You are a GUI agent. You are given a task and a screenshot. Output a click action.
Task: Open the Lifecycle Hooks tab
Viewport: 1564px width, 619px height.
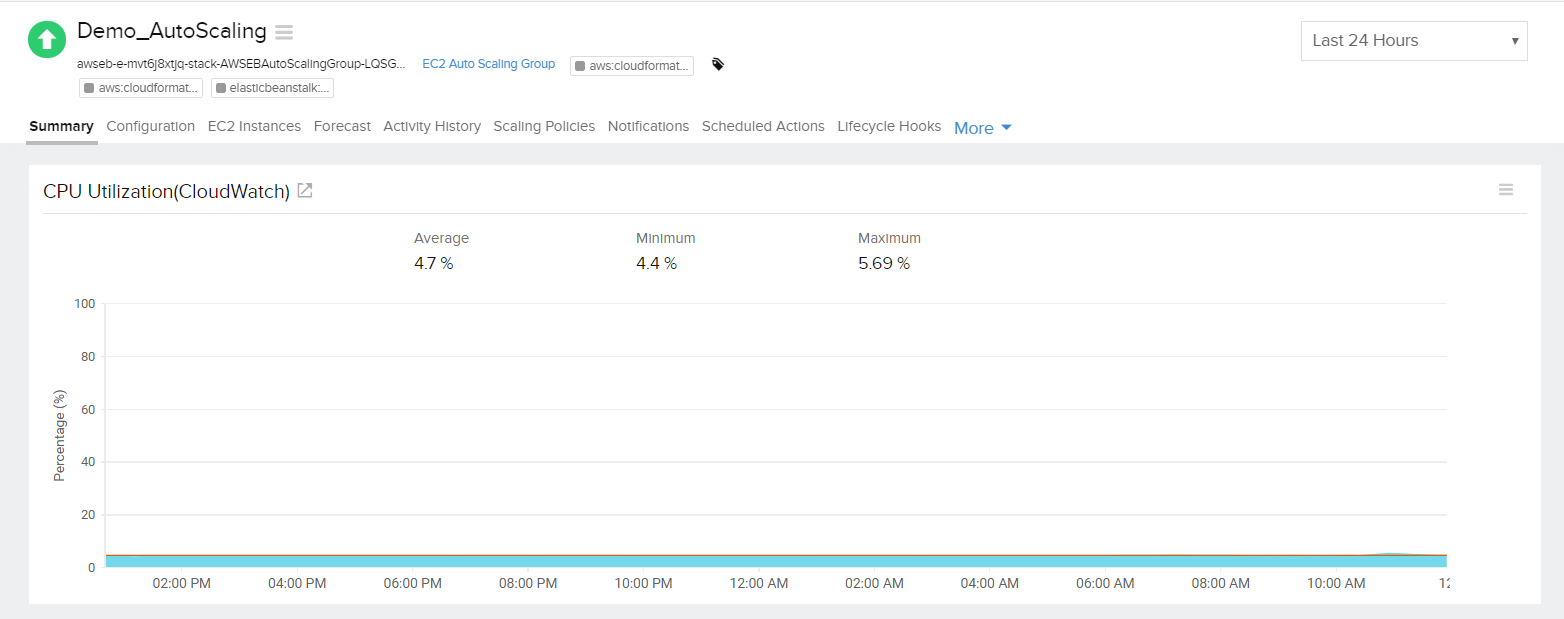889,126
